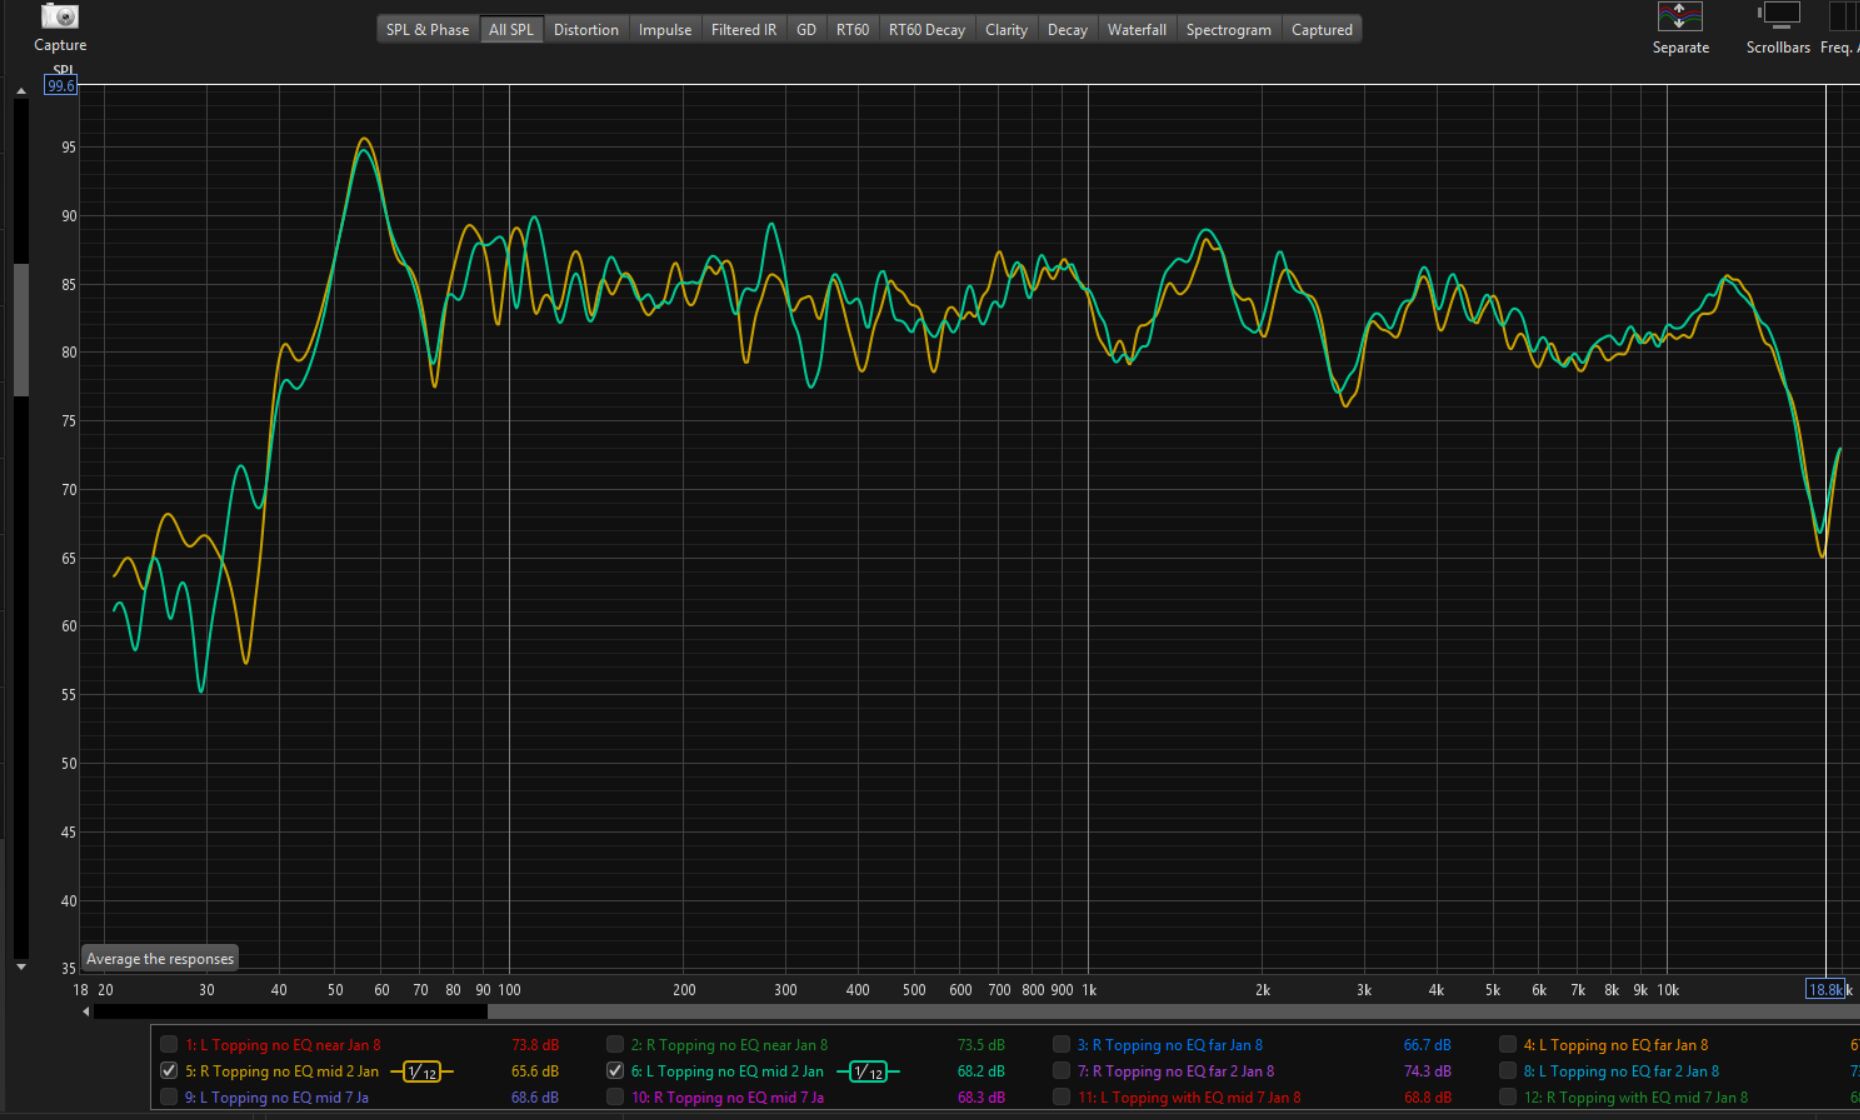Click the Freq. Axis icon
The width and height of the screenshot is (1860, 1120).
[x=1842, y=17]
